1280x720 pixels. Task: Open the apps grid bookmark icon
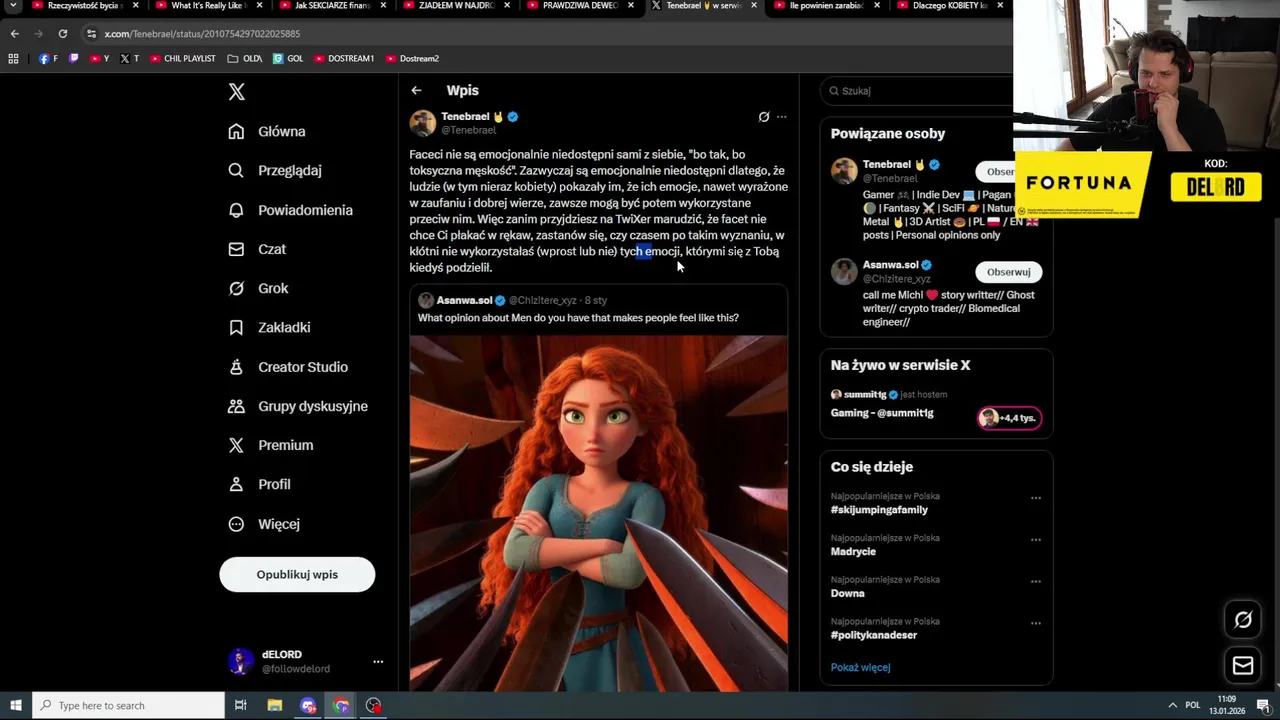pyautogui.click(x=13, y=59)
